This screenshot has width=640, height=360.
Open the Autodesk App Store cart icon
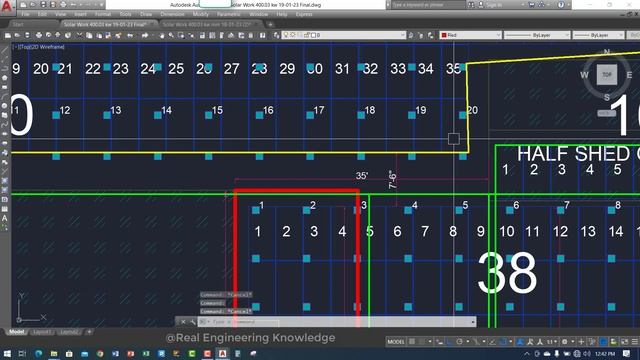pos(531,5)
